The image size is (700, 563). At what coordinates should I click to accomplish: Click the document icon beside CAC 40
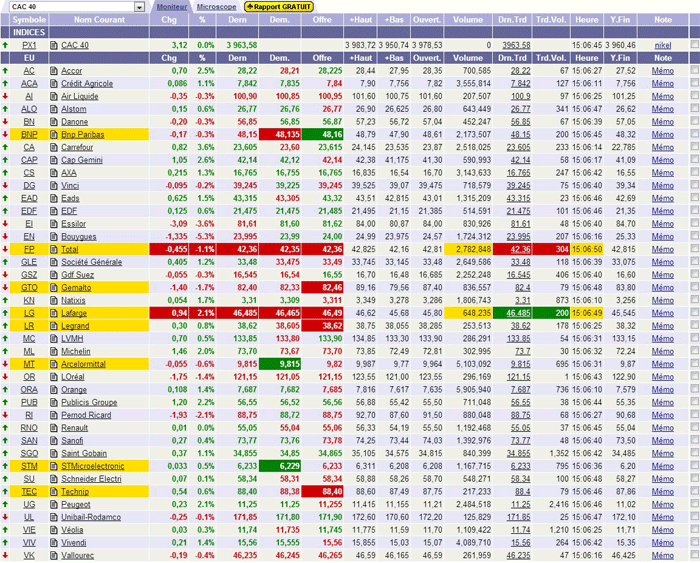click(54, 45)
